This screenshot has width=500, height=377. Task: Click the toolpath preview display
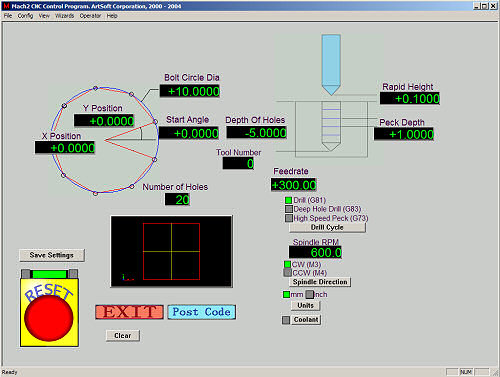(171, 251)
